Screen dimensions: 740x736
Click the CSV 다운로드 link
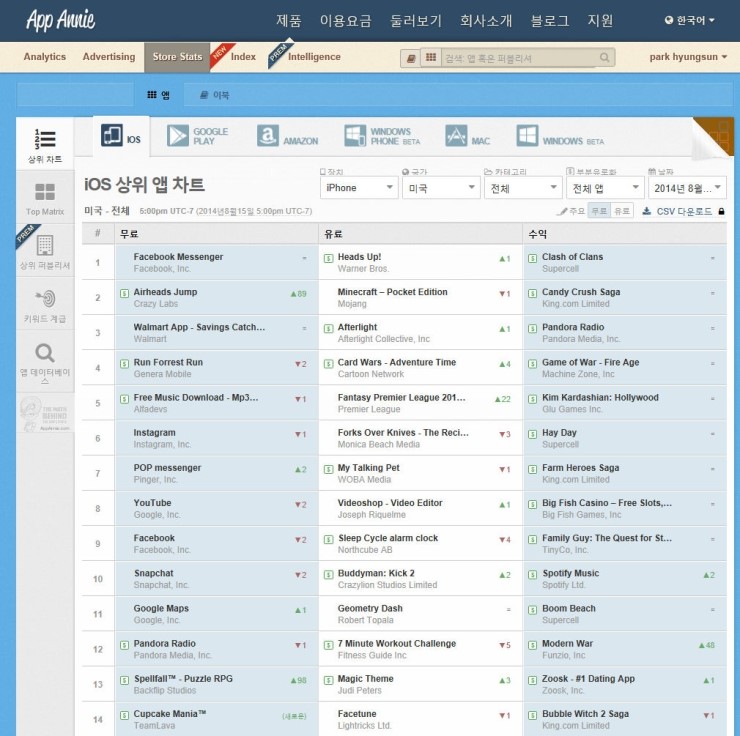(x=684, y=211)
